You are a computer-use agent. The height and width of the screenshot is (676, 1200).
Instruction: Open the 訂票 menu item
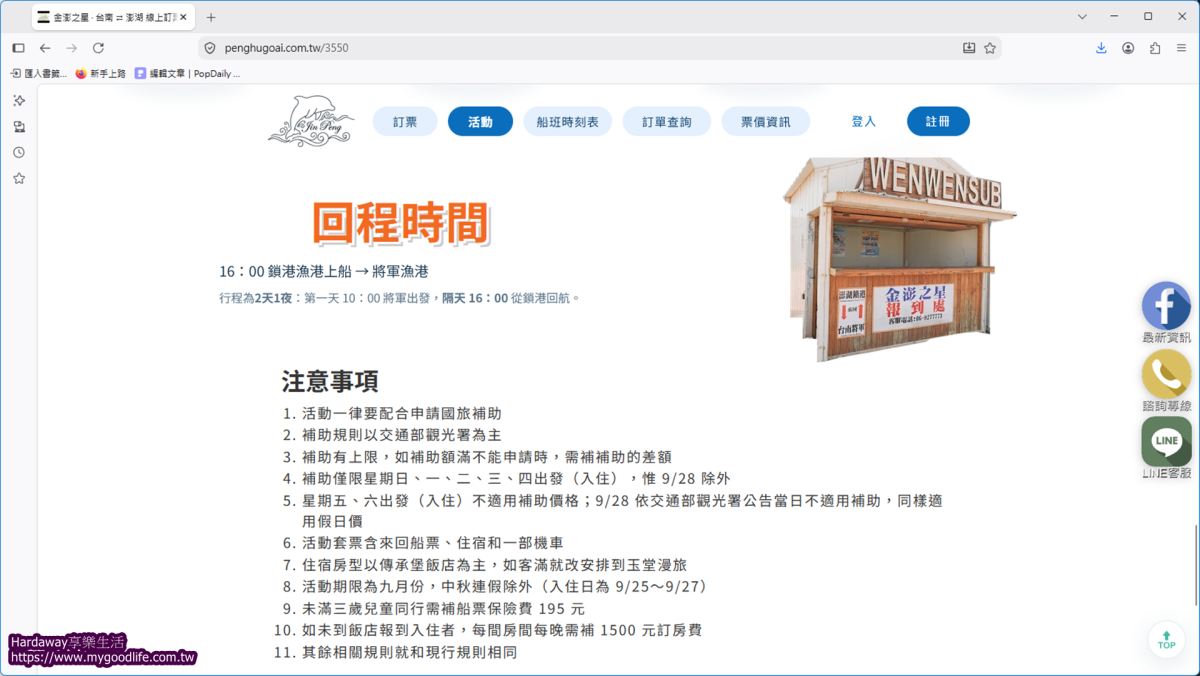pos(405,122)
